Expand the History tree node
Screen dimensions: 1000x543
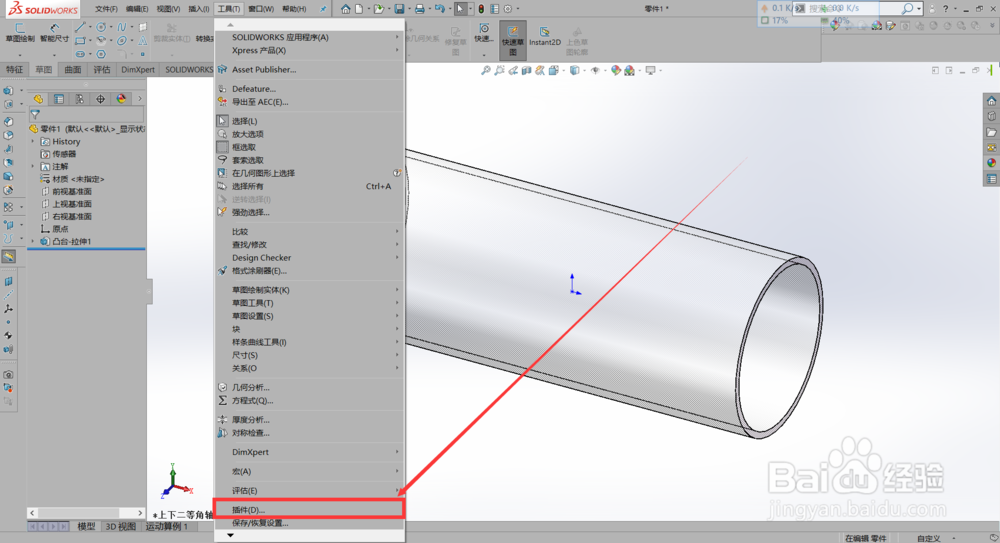(33, 142)
